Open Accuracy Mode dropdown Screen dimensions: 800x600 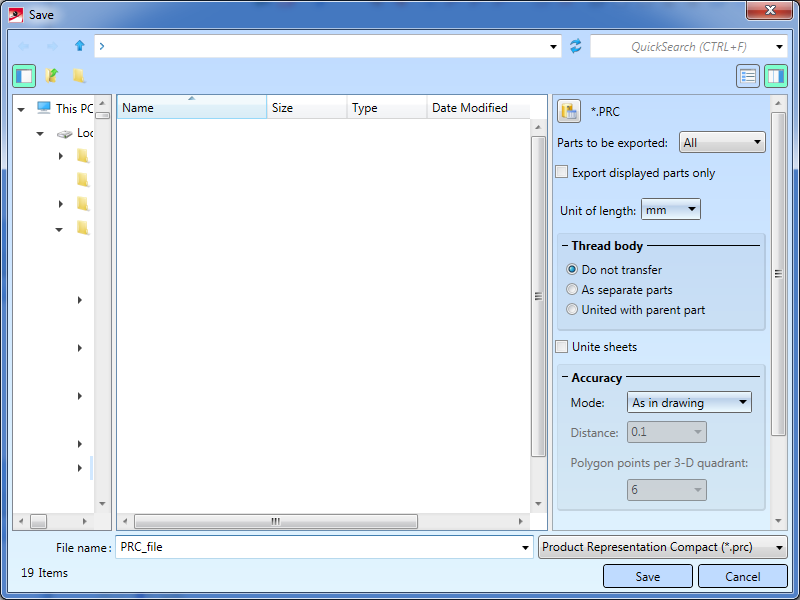click(689, 402)
